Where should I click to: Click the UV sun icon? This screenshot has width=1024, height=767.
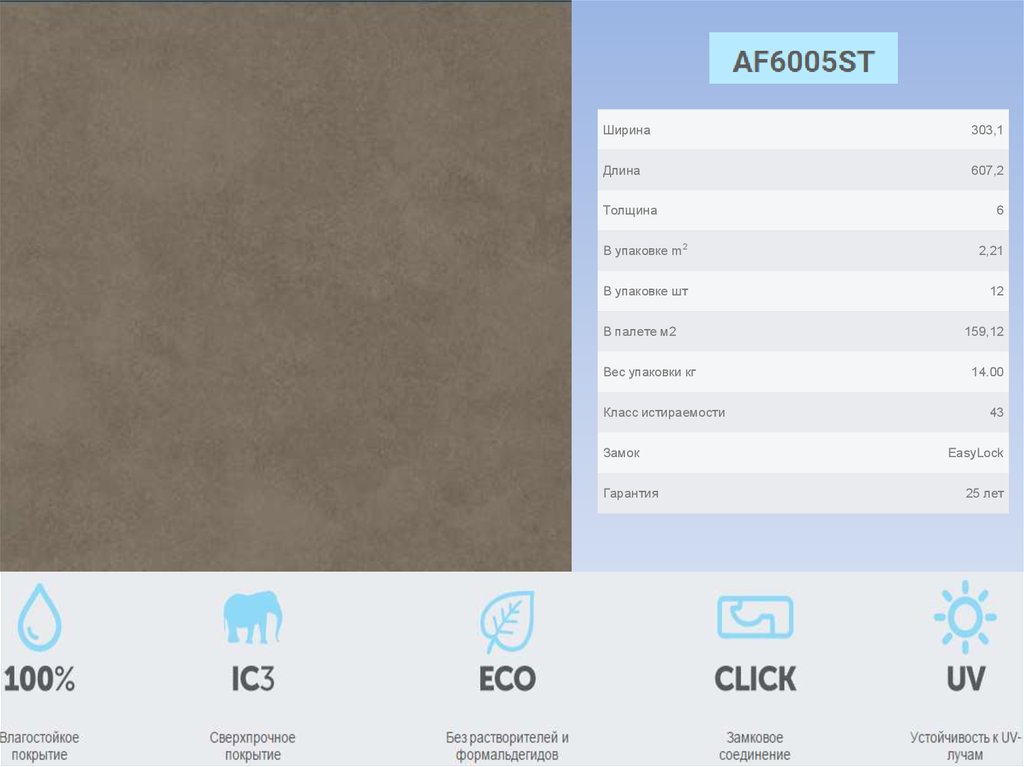coord(965,617)
